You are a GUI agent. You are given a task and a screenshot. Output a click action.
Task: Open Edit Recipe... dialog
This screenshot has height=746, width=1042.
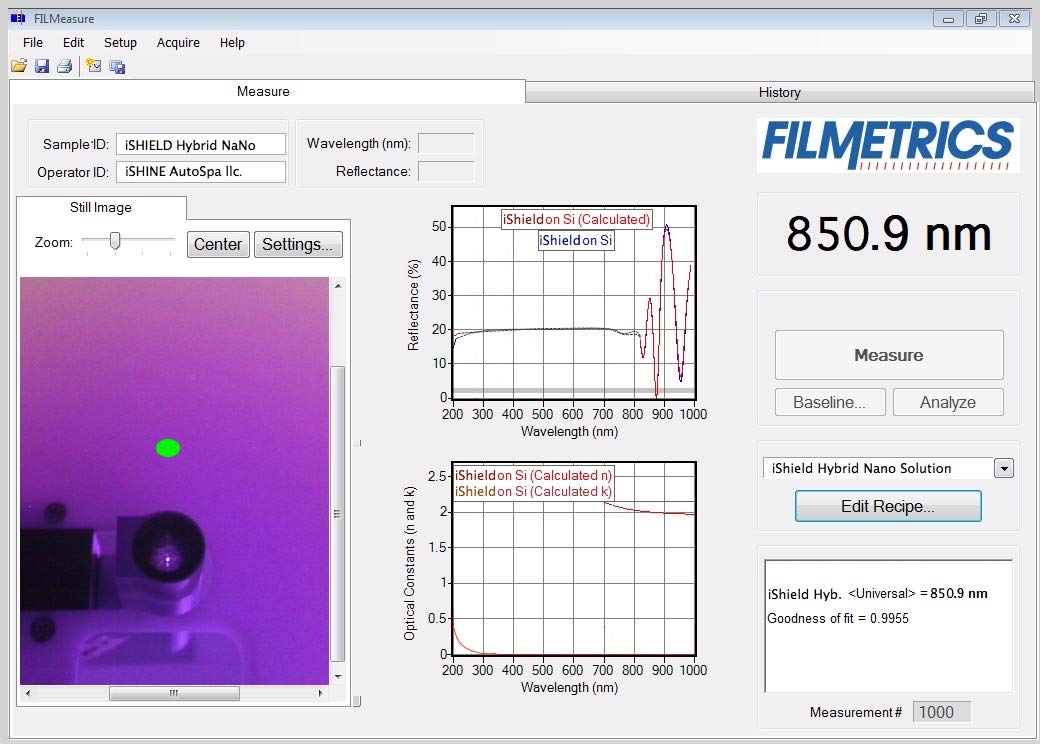click(x=887, y=506)
